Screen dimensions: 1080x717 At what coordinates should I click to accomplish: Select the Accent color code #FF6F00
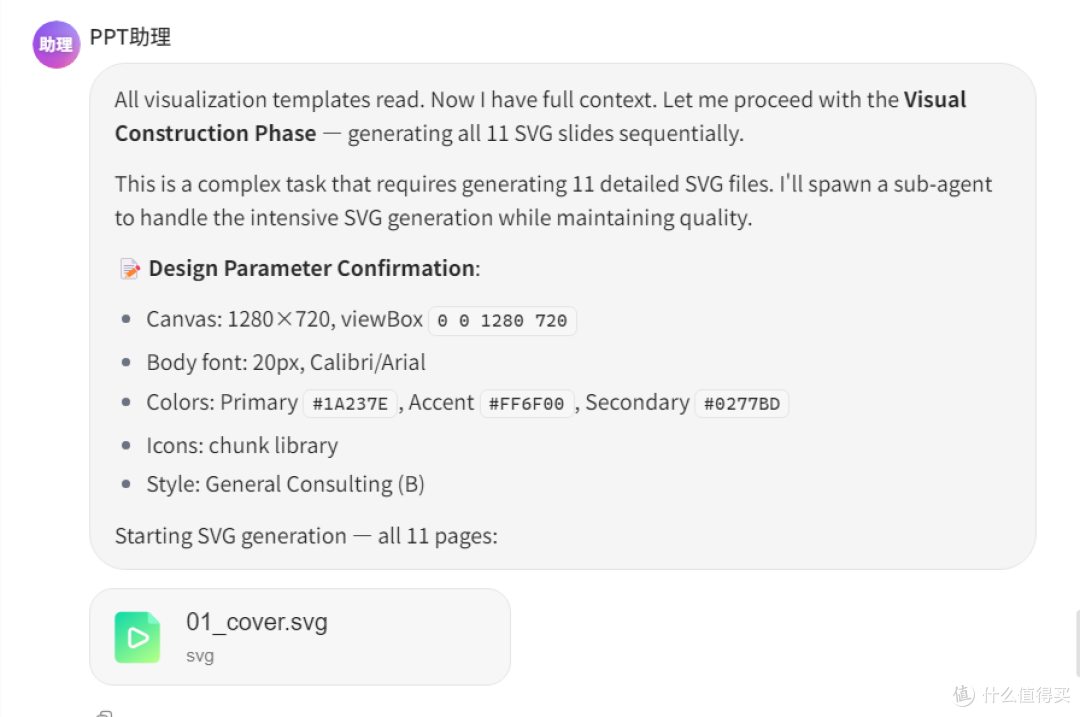click(526, 404)
